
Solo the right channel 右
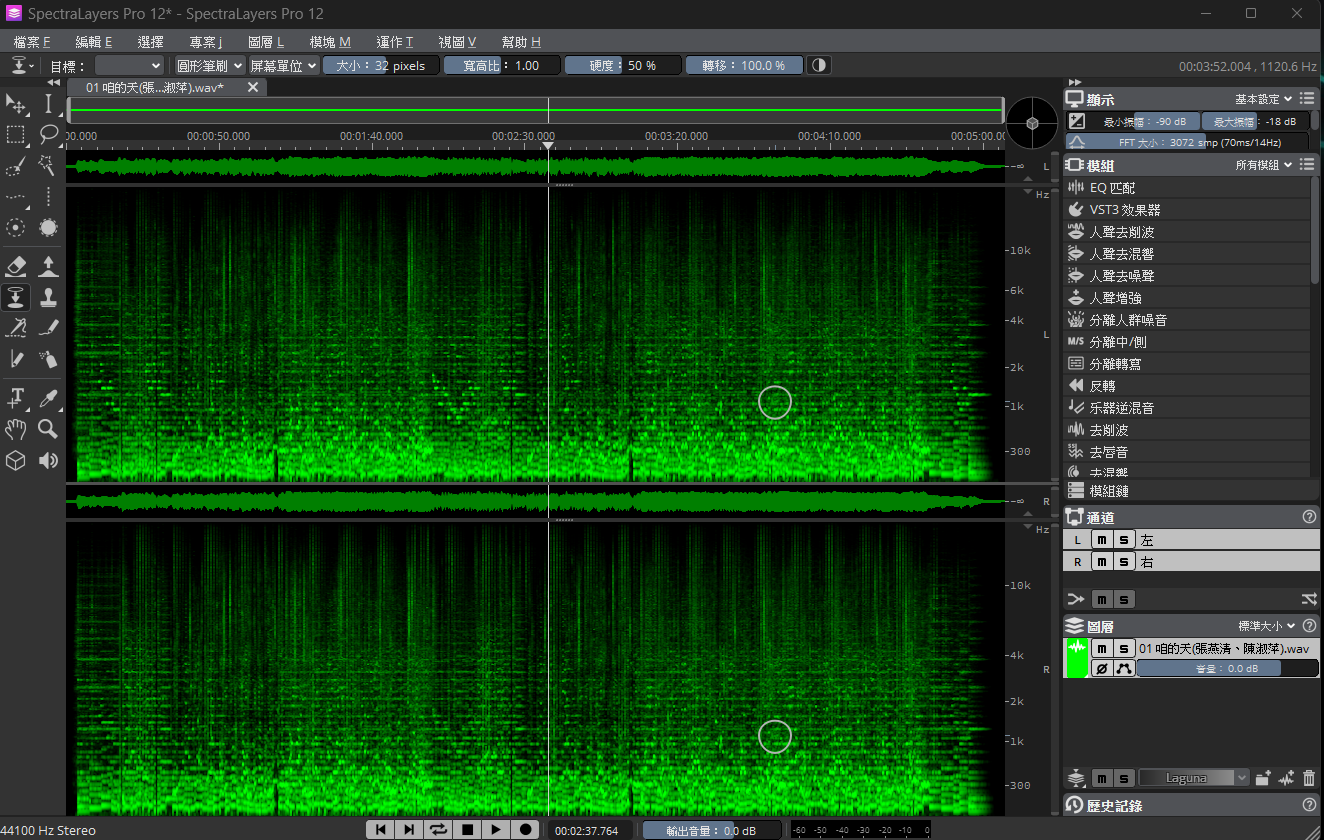pyautogui.click(x=1124, y=562)
